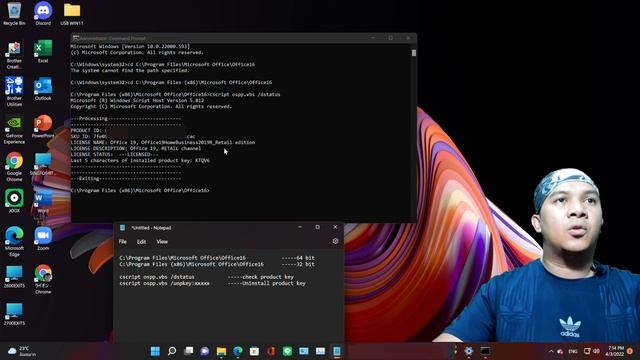Click the 'Last 5 characters' line in Command Prompt

coord(140,161)
